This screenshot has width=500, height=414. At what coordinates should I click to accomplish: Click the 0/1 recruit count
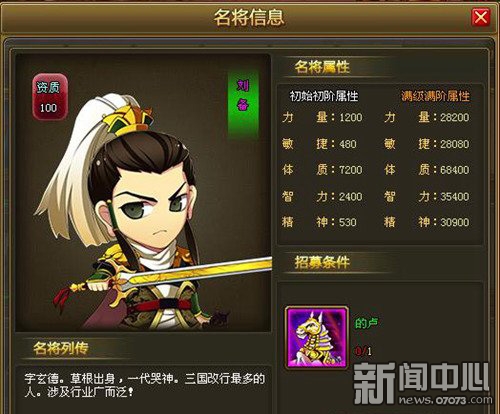tap(363, 351)
